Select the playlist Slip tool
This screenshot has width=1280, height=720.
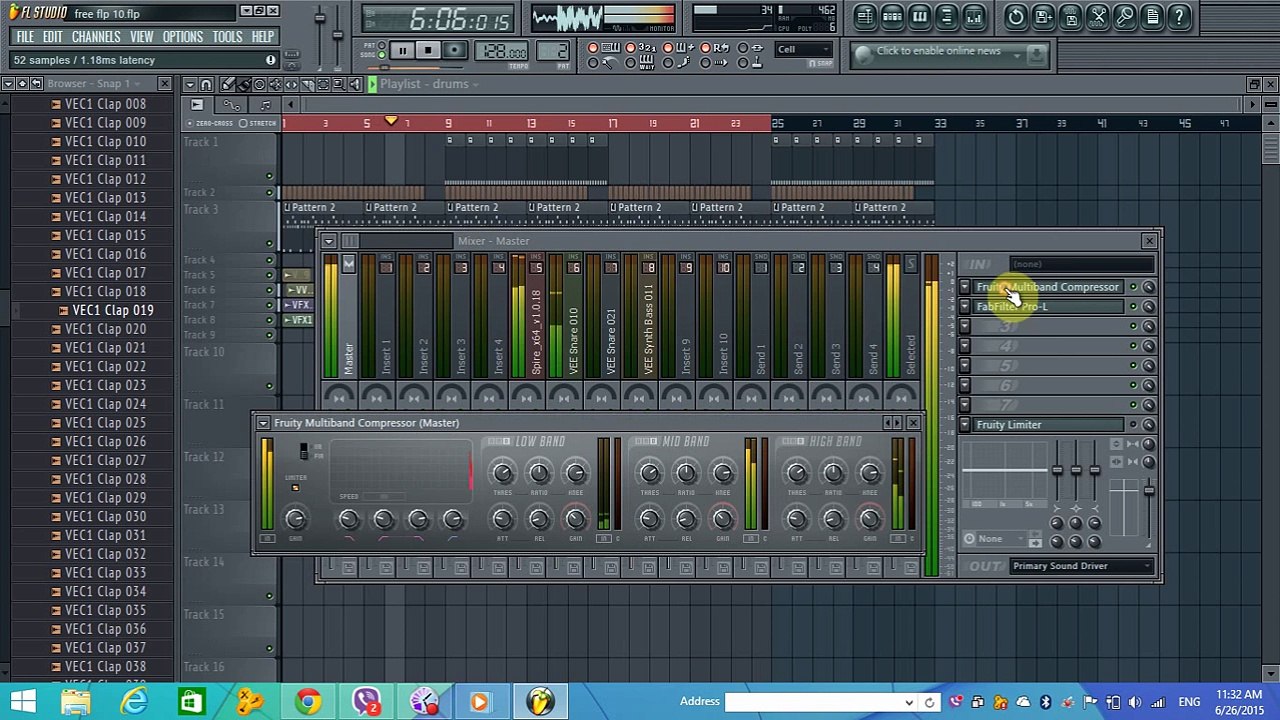click(291, 84)
